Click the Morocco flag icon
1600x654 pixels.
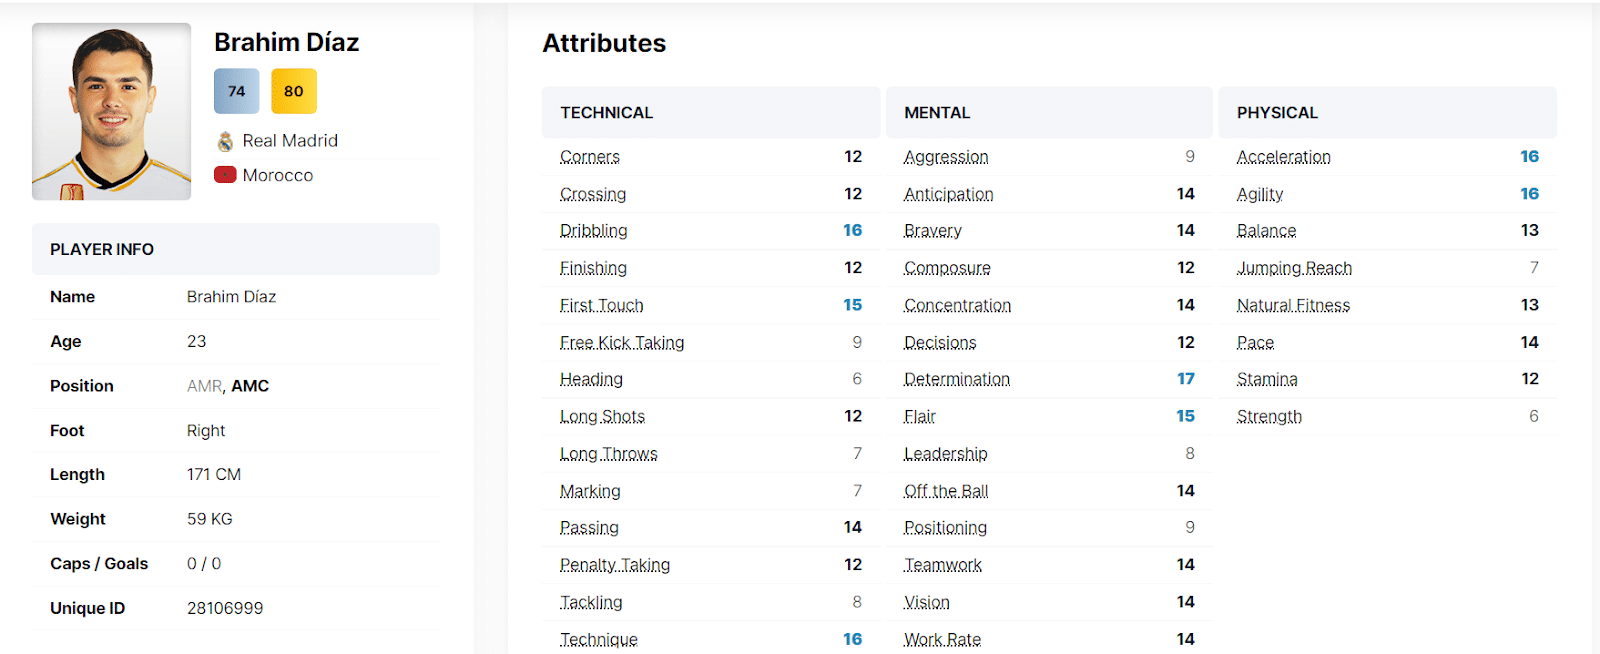click(225, 175)
